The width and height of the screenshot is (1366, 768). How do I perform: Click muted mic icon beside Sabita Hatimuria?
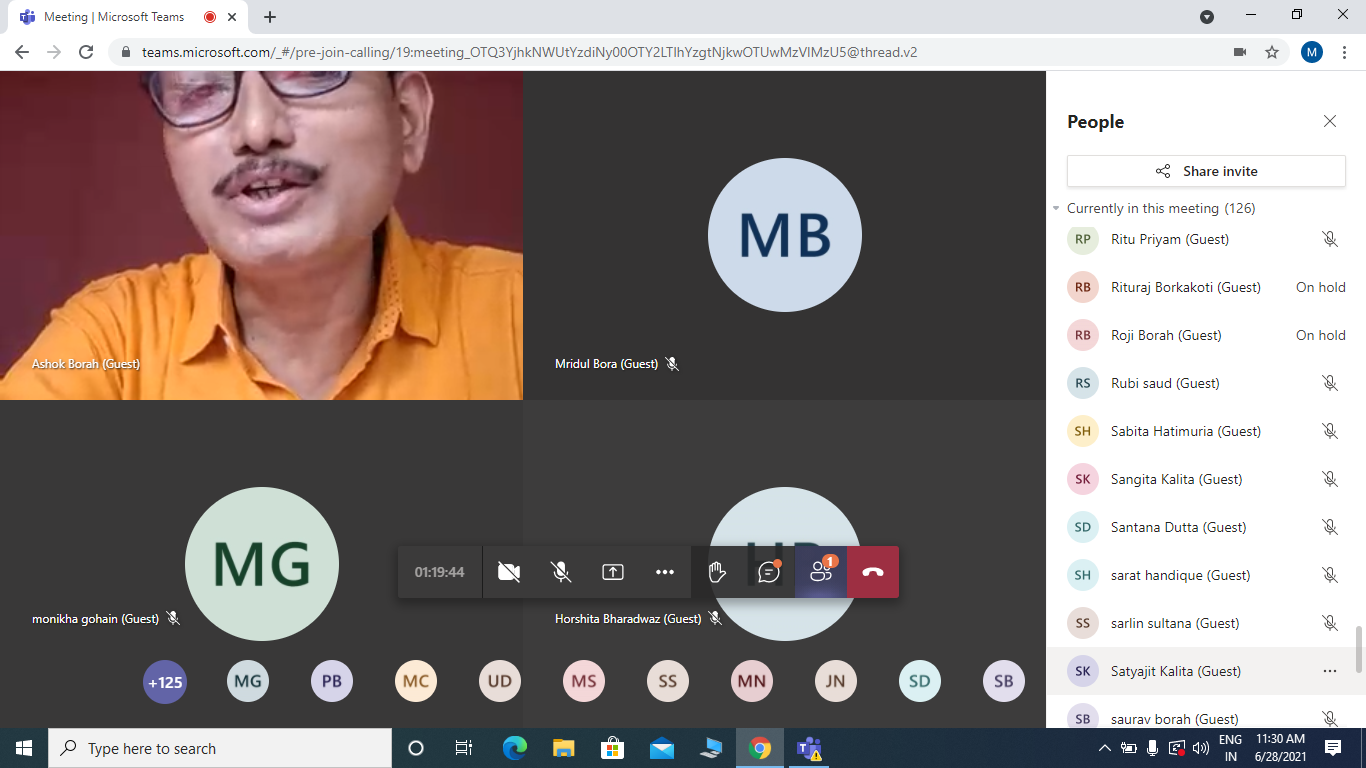tap(1330, 431)
